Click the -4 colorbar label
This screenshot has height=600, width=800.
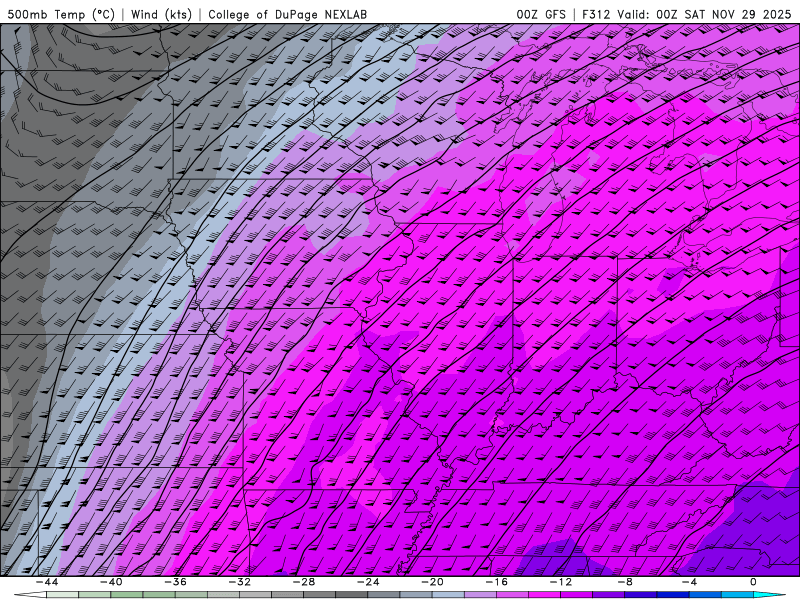pos(689,582)
